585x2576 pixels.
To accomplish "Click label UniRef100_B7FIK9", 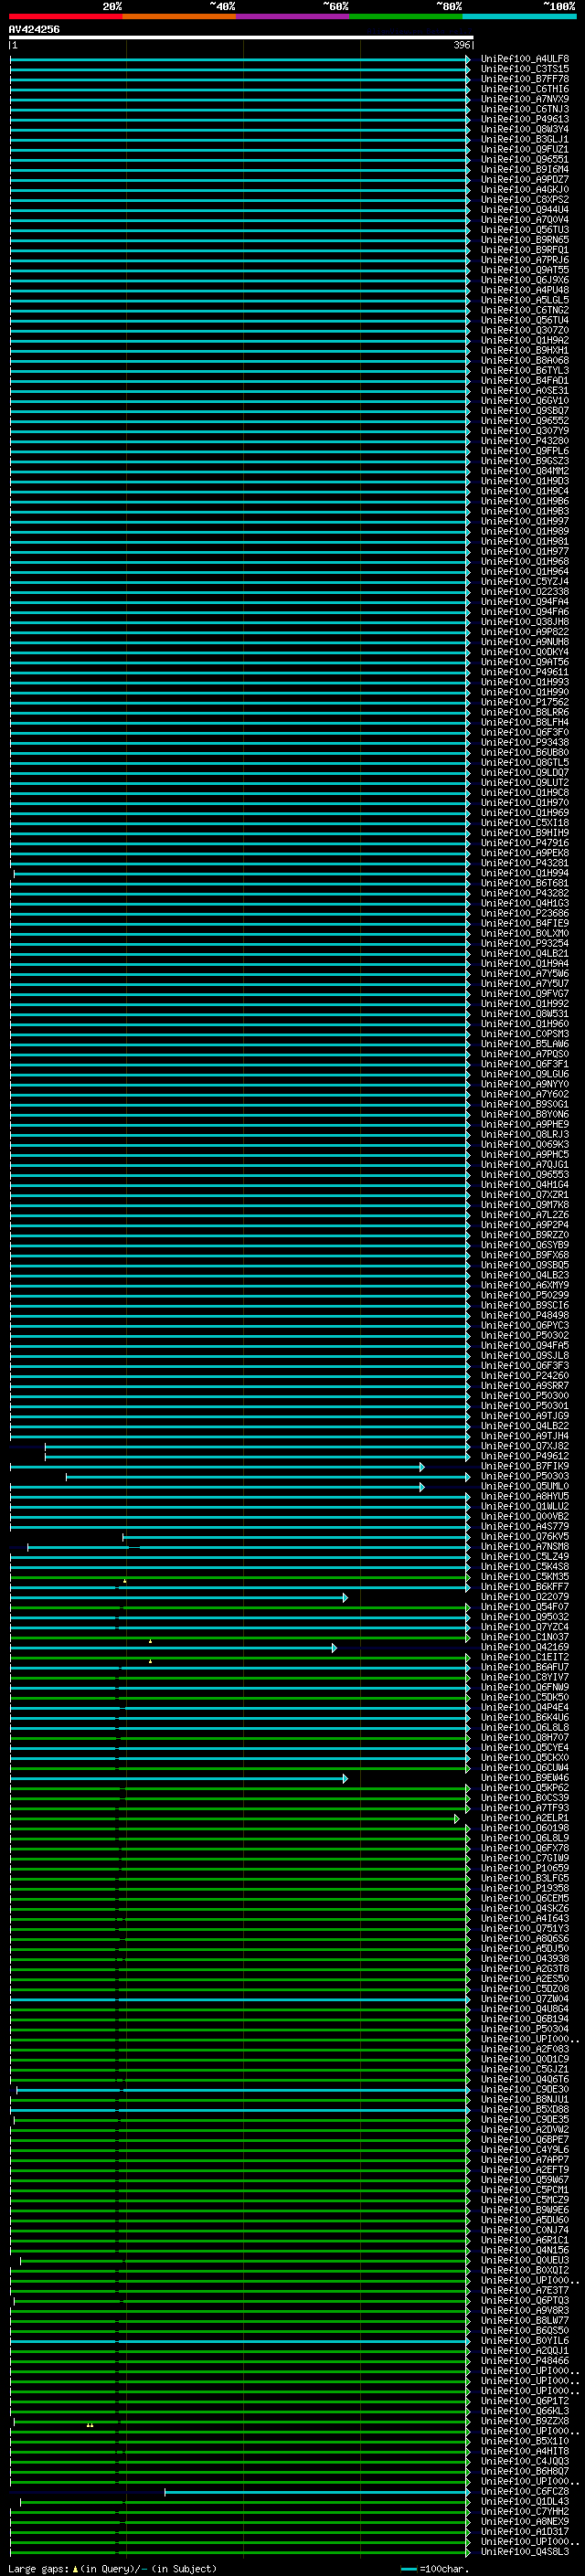I will [525, 1466].
